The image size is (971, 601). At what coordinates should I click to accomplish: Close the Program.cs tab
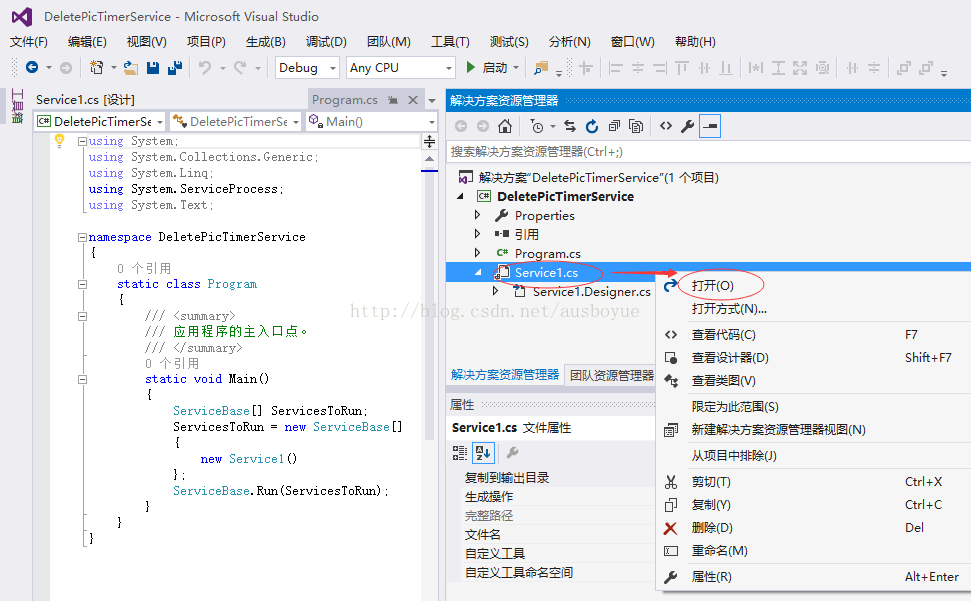click(413, 100)
